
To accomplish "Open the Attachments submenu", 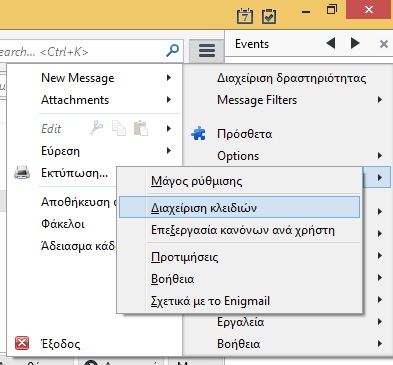I will click(94, 100).
